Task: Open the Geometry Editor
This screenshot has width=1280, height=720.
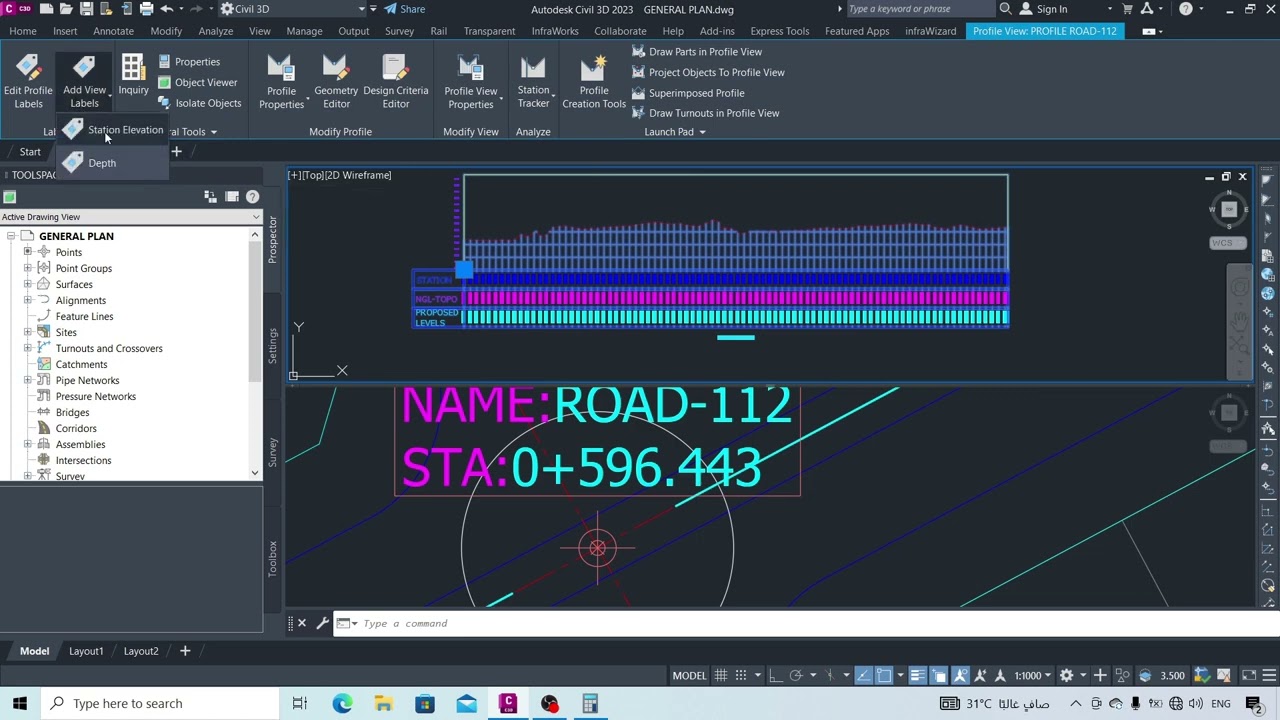Action: point(336,80)
